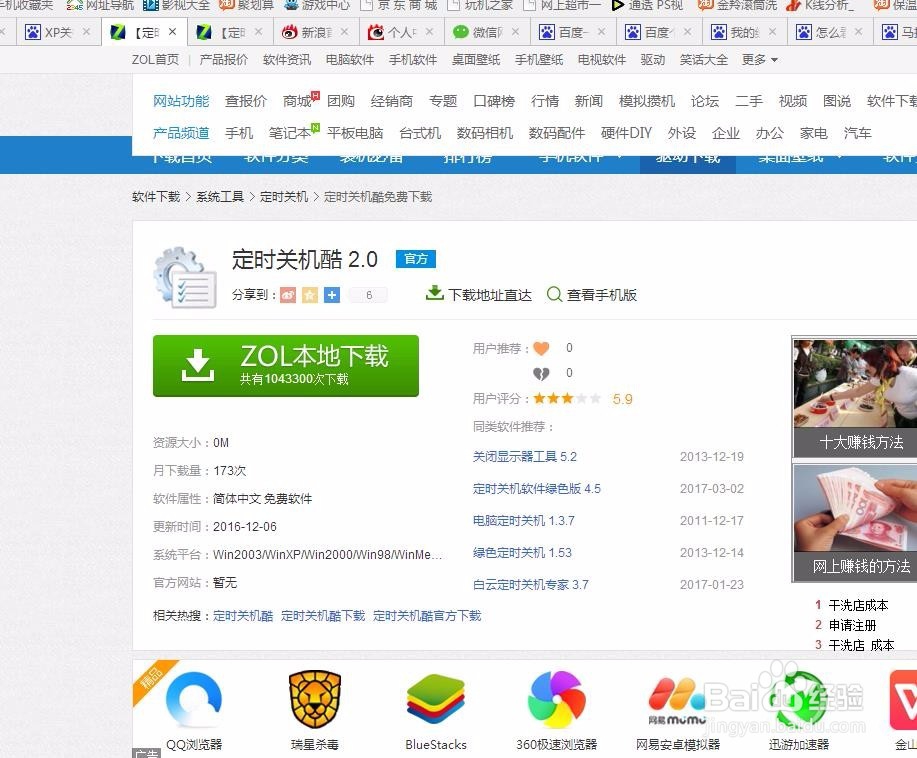
Task: Open the 网上赚钱的方法 ad thumbnail
Action: [855, 522]
